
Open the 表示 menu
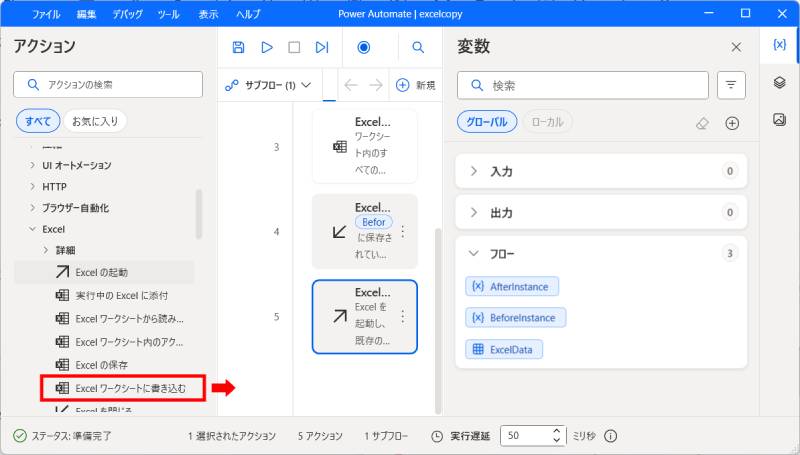pyautogui.click(x=208, y=14)
